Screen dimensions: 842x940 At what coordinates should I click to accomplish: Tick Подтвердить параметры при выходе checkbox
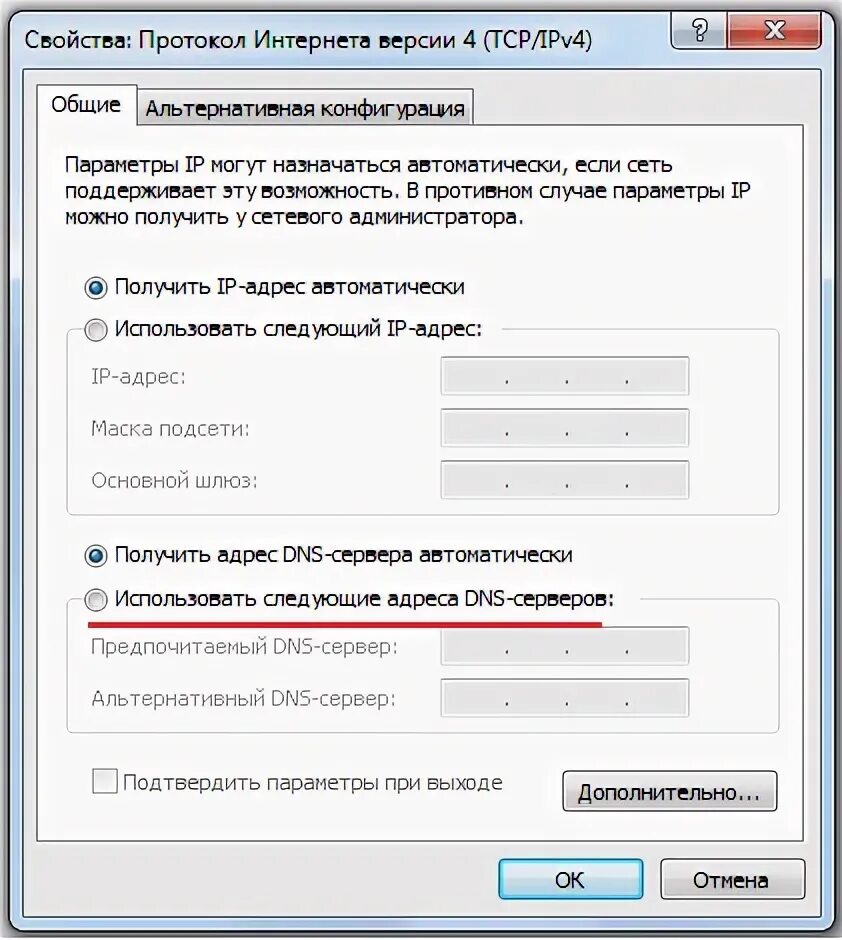point(105,782)
